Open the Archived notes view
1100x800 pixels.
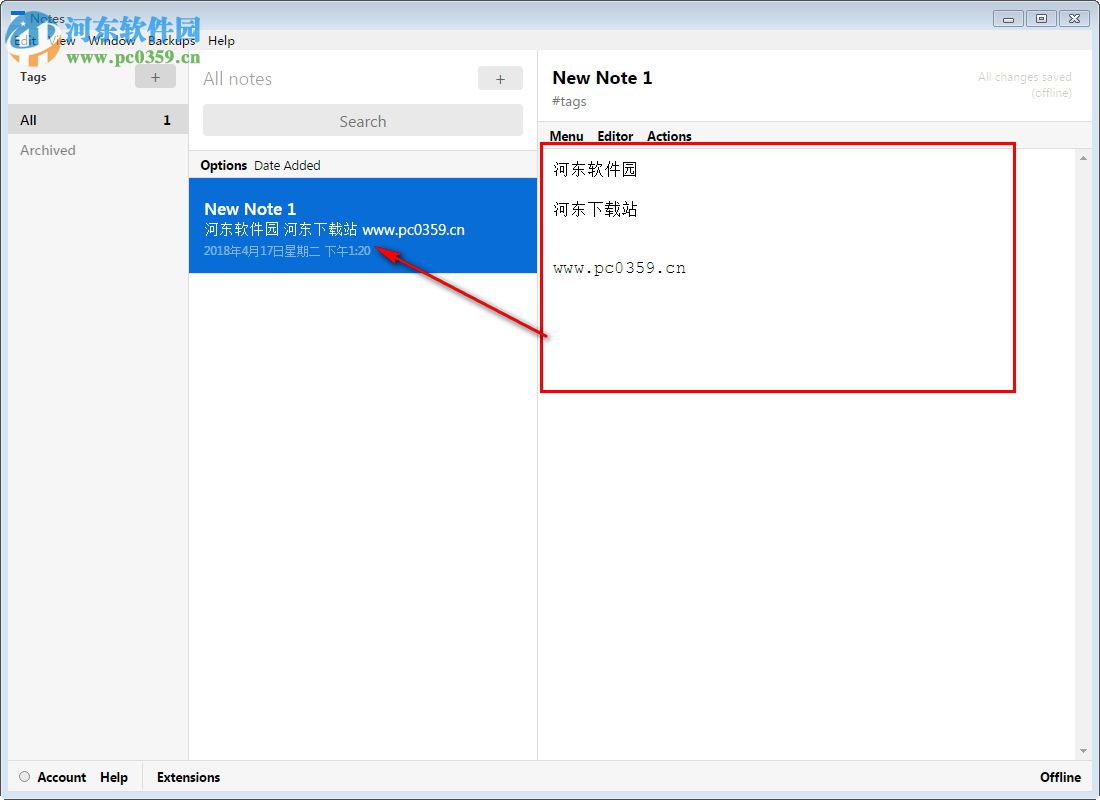48,150
